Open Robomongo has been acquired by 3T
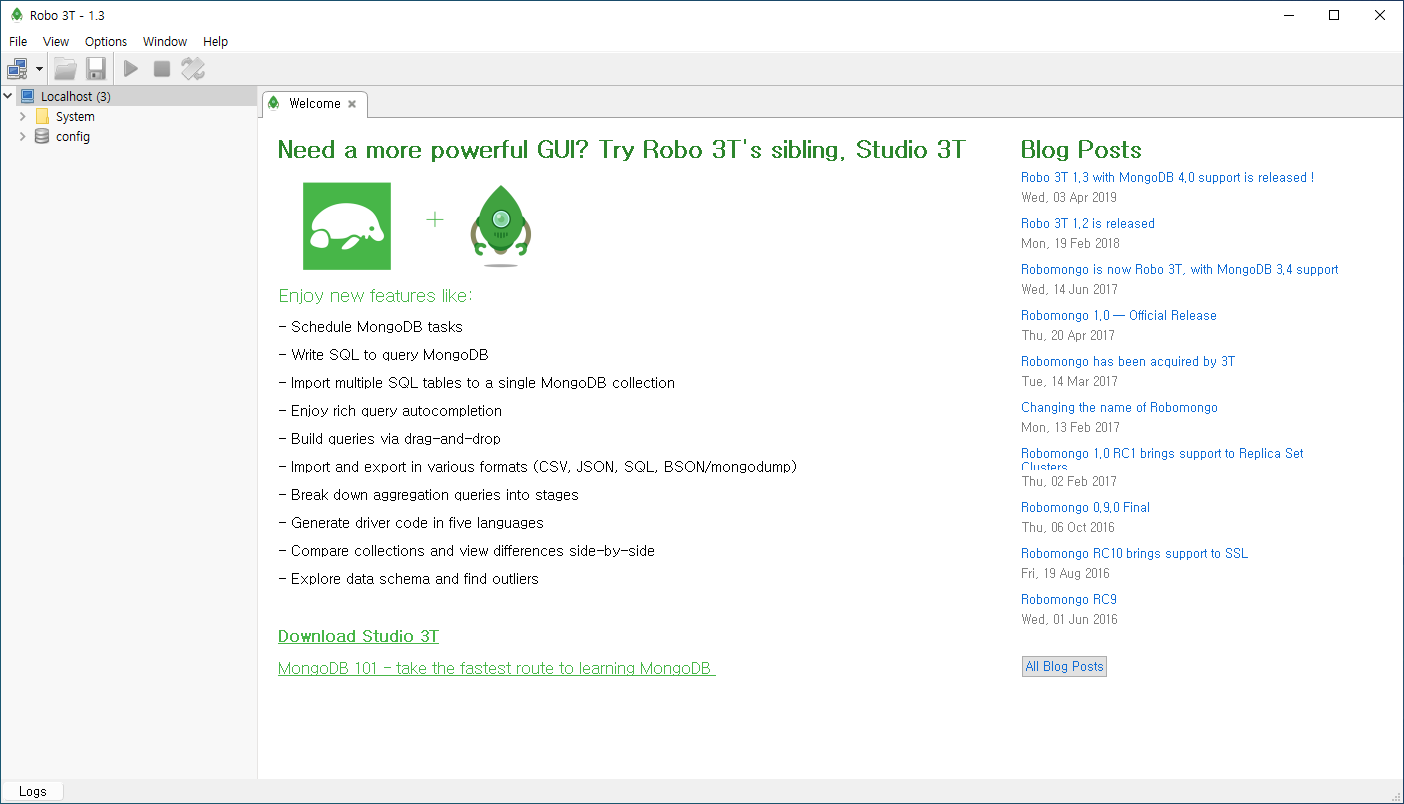 (x=1128, y=361)
